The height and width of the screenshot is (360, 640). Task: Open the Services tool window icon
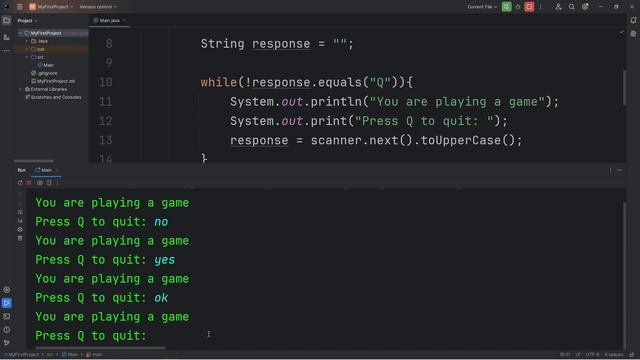coord(7,290)
